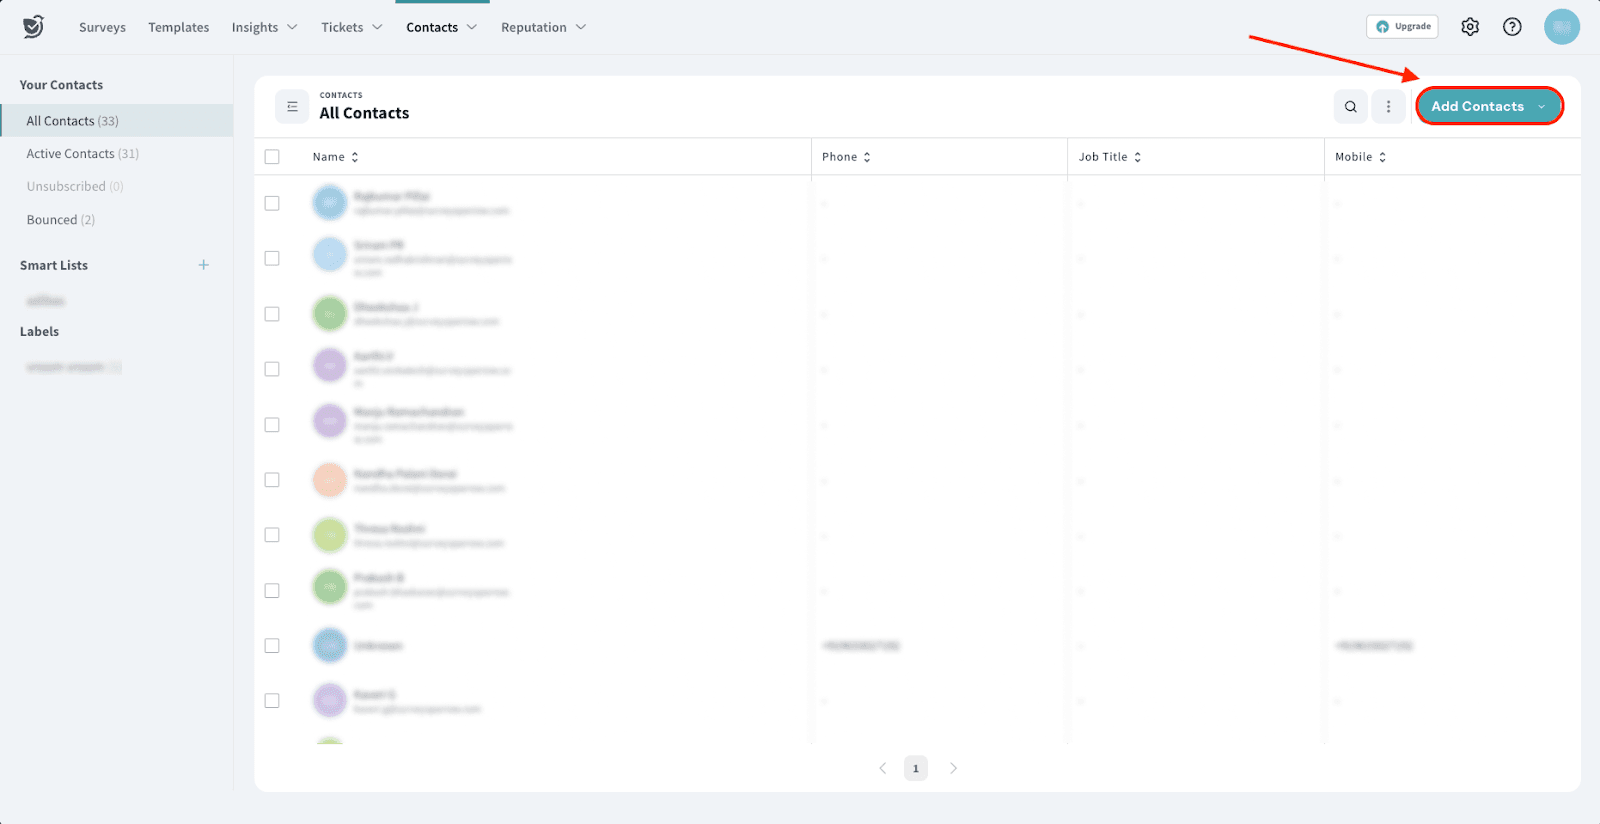Image resolution: width=1600 pixels, height=824 pixels.
Task: Open the user profile avatar
Action: coord(1561,27)
